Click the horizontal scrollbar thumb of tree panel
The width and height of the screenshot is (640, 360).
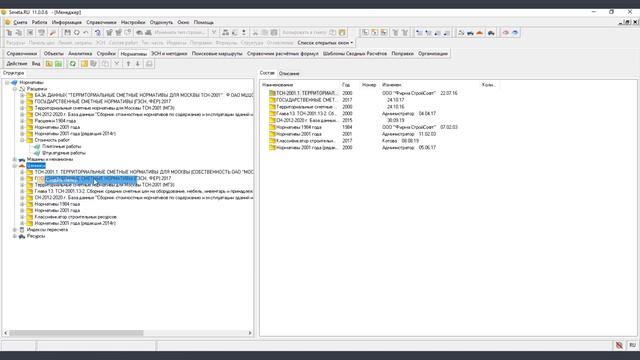coord(76,333)
